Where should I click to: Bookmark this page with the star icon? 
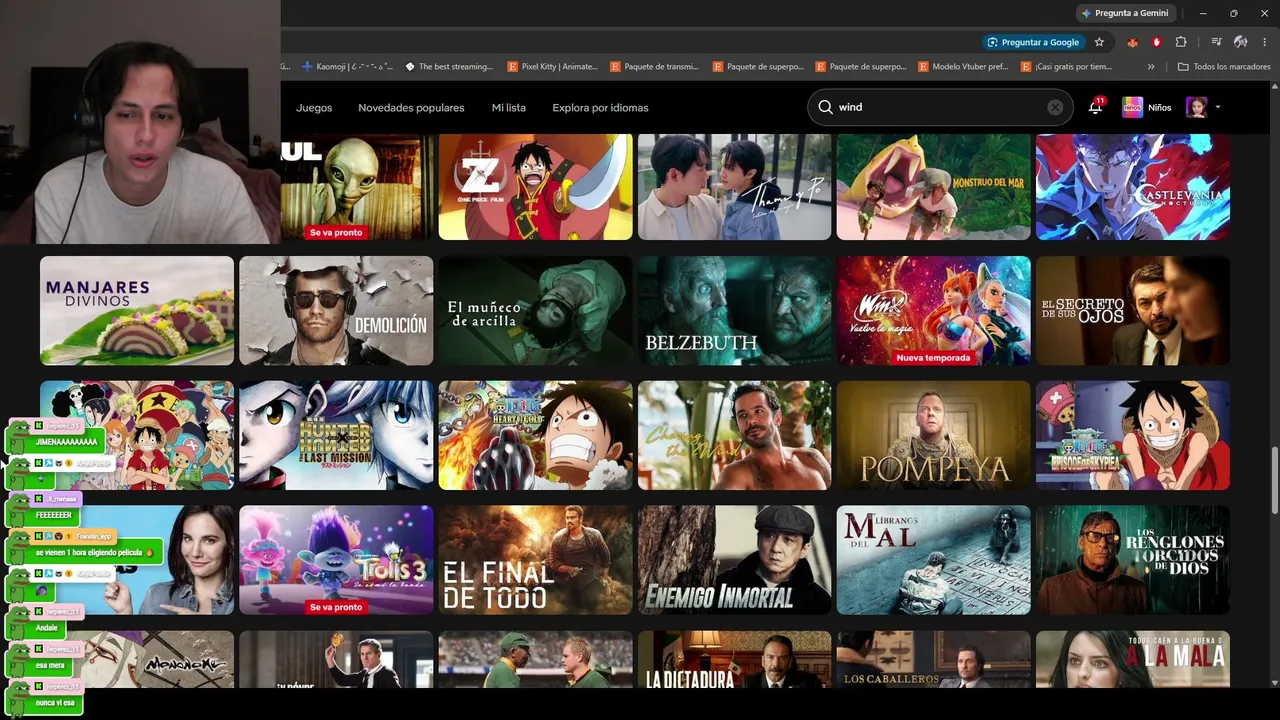[1099, 42]
